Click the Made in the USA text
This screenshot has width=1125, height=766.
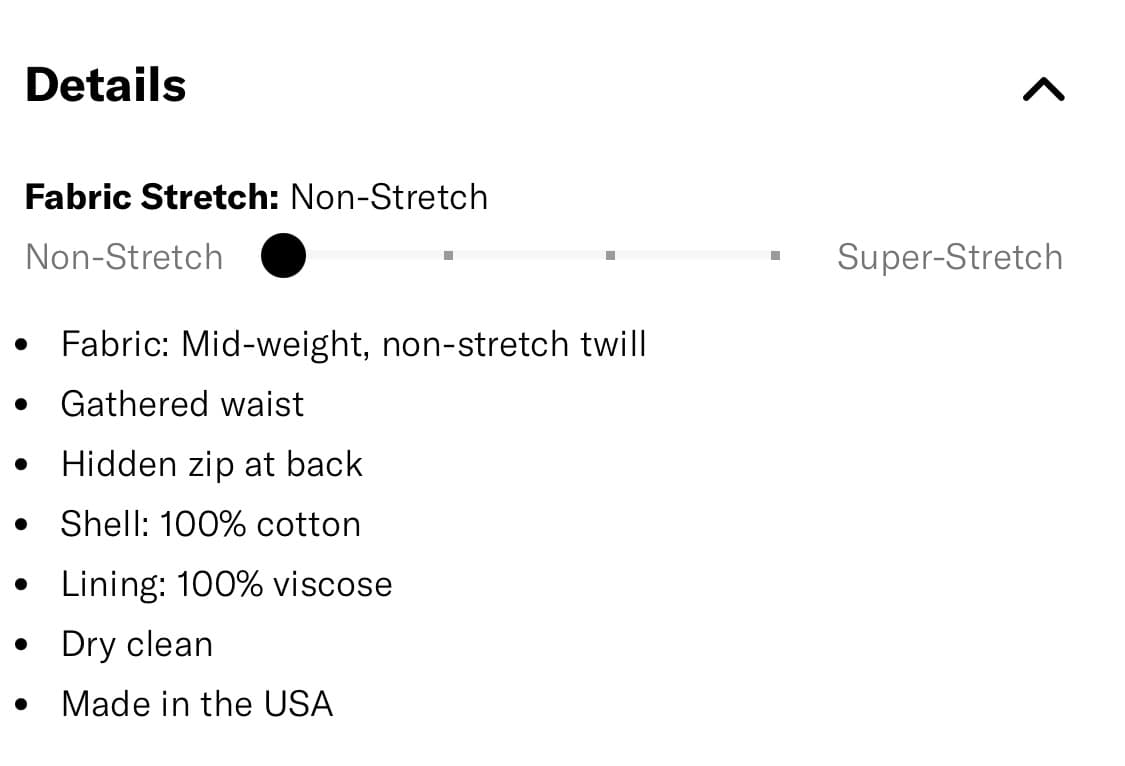click(196, 704)
